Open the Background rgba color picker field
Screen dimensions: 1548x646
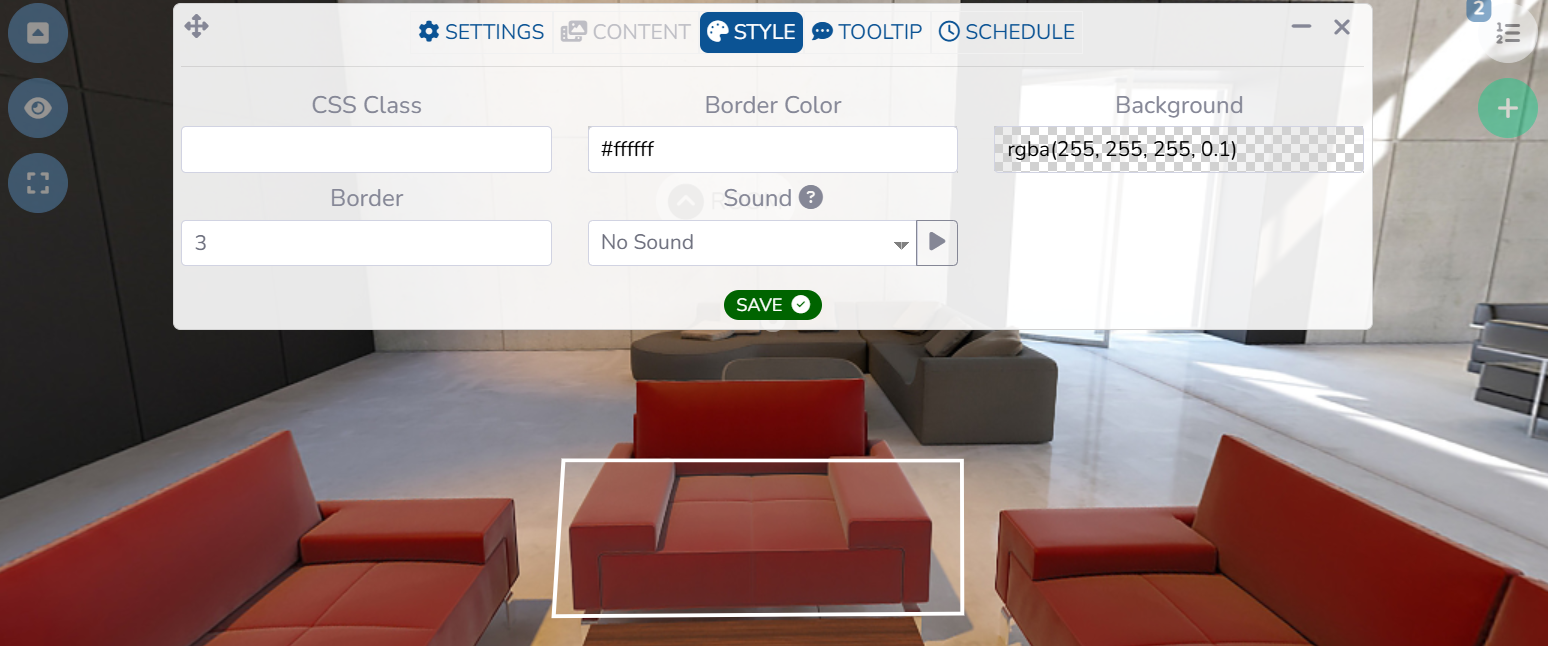tap(1179, 150)
